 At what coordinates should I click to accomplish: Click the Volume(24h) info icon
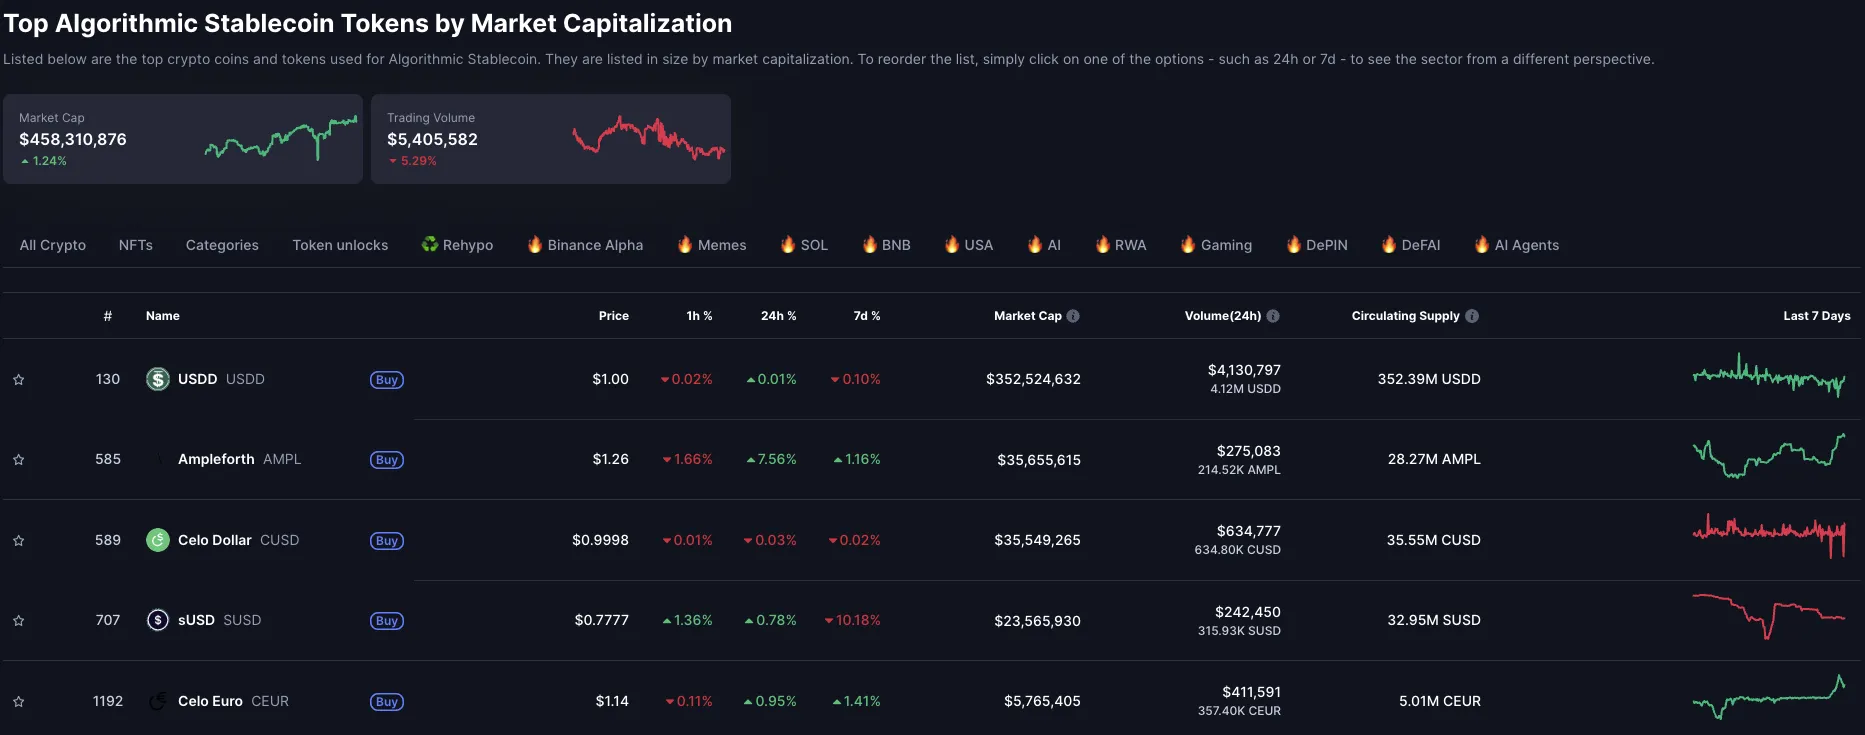pyautogui.click(x=1273, y=316)
